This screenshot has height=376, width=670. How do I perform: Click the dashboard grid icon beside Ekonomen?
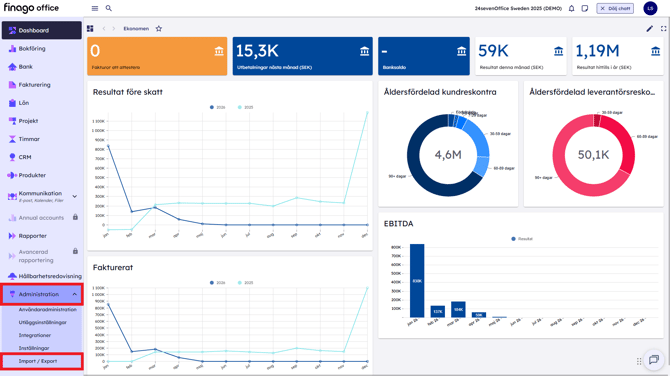click(x=90, y=29)
